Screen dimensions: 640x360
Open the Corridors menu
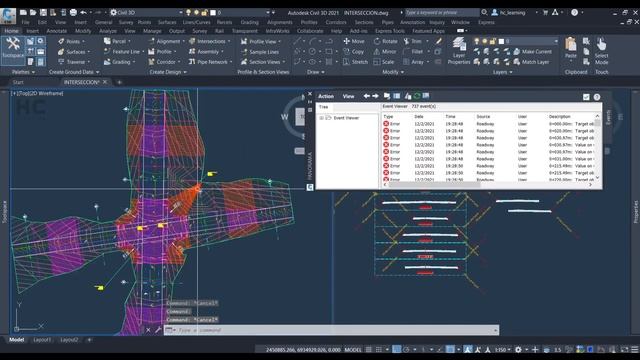pos(336,22)
